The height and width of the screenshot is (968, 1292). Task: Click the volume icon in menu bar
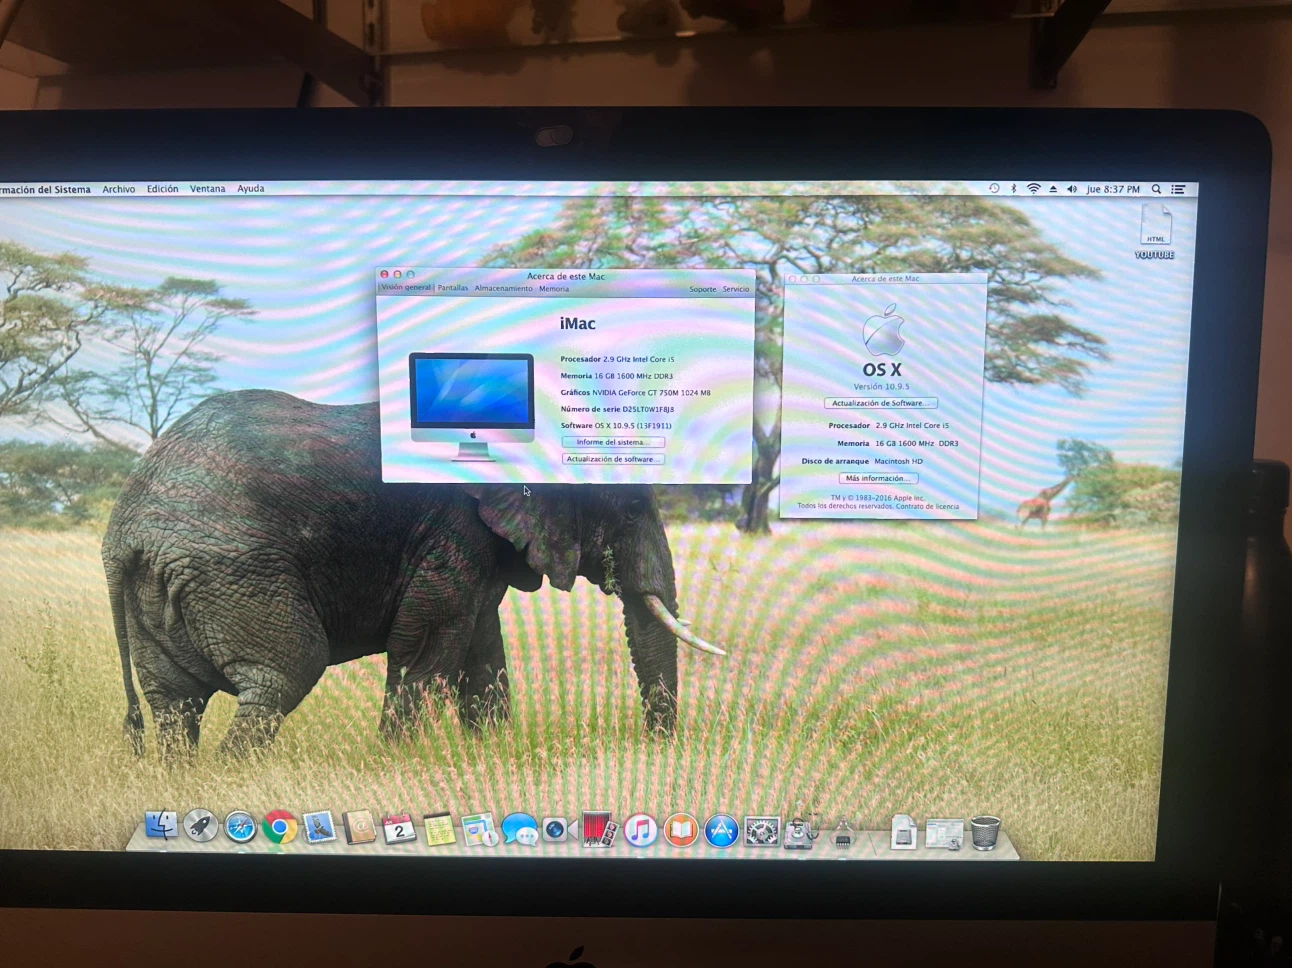click(x=1072, y=189)
